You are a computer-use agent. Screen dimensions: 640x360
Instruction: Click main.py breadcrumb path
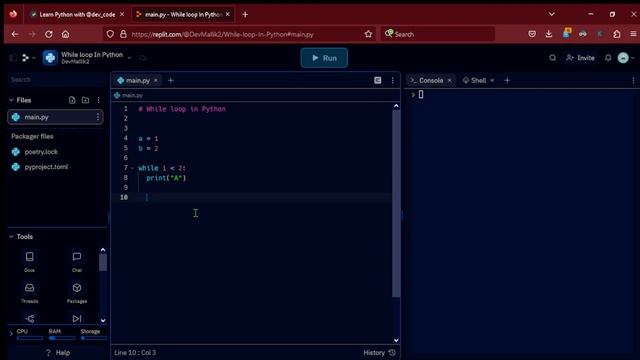(x=129, y=96)
